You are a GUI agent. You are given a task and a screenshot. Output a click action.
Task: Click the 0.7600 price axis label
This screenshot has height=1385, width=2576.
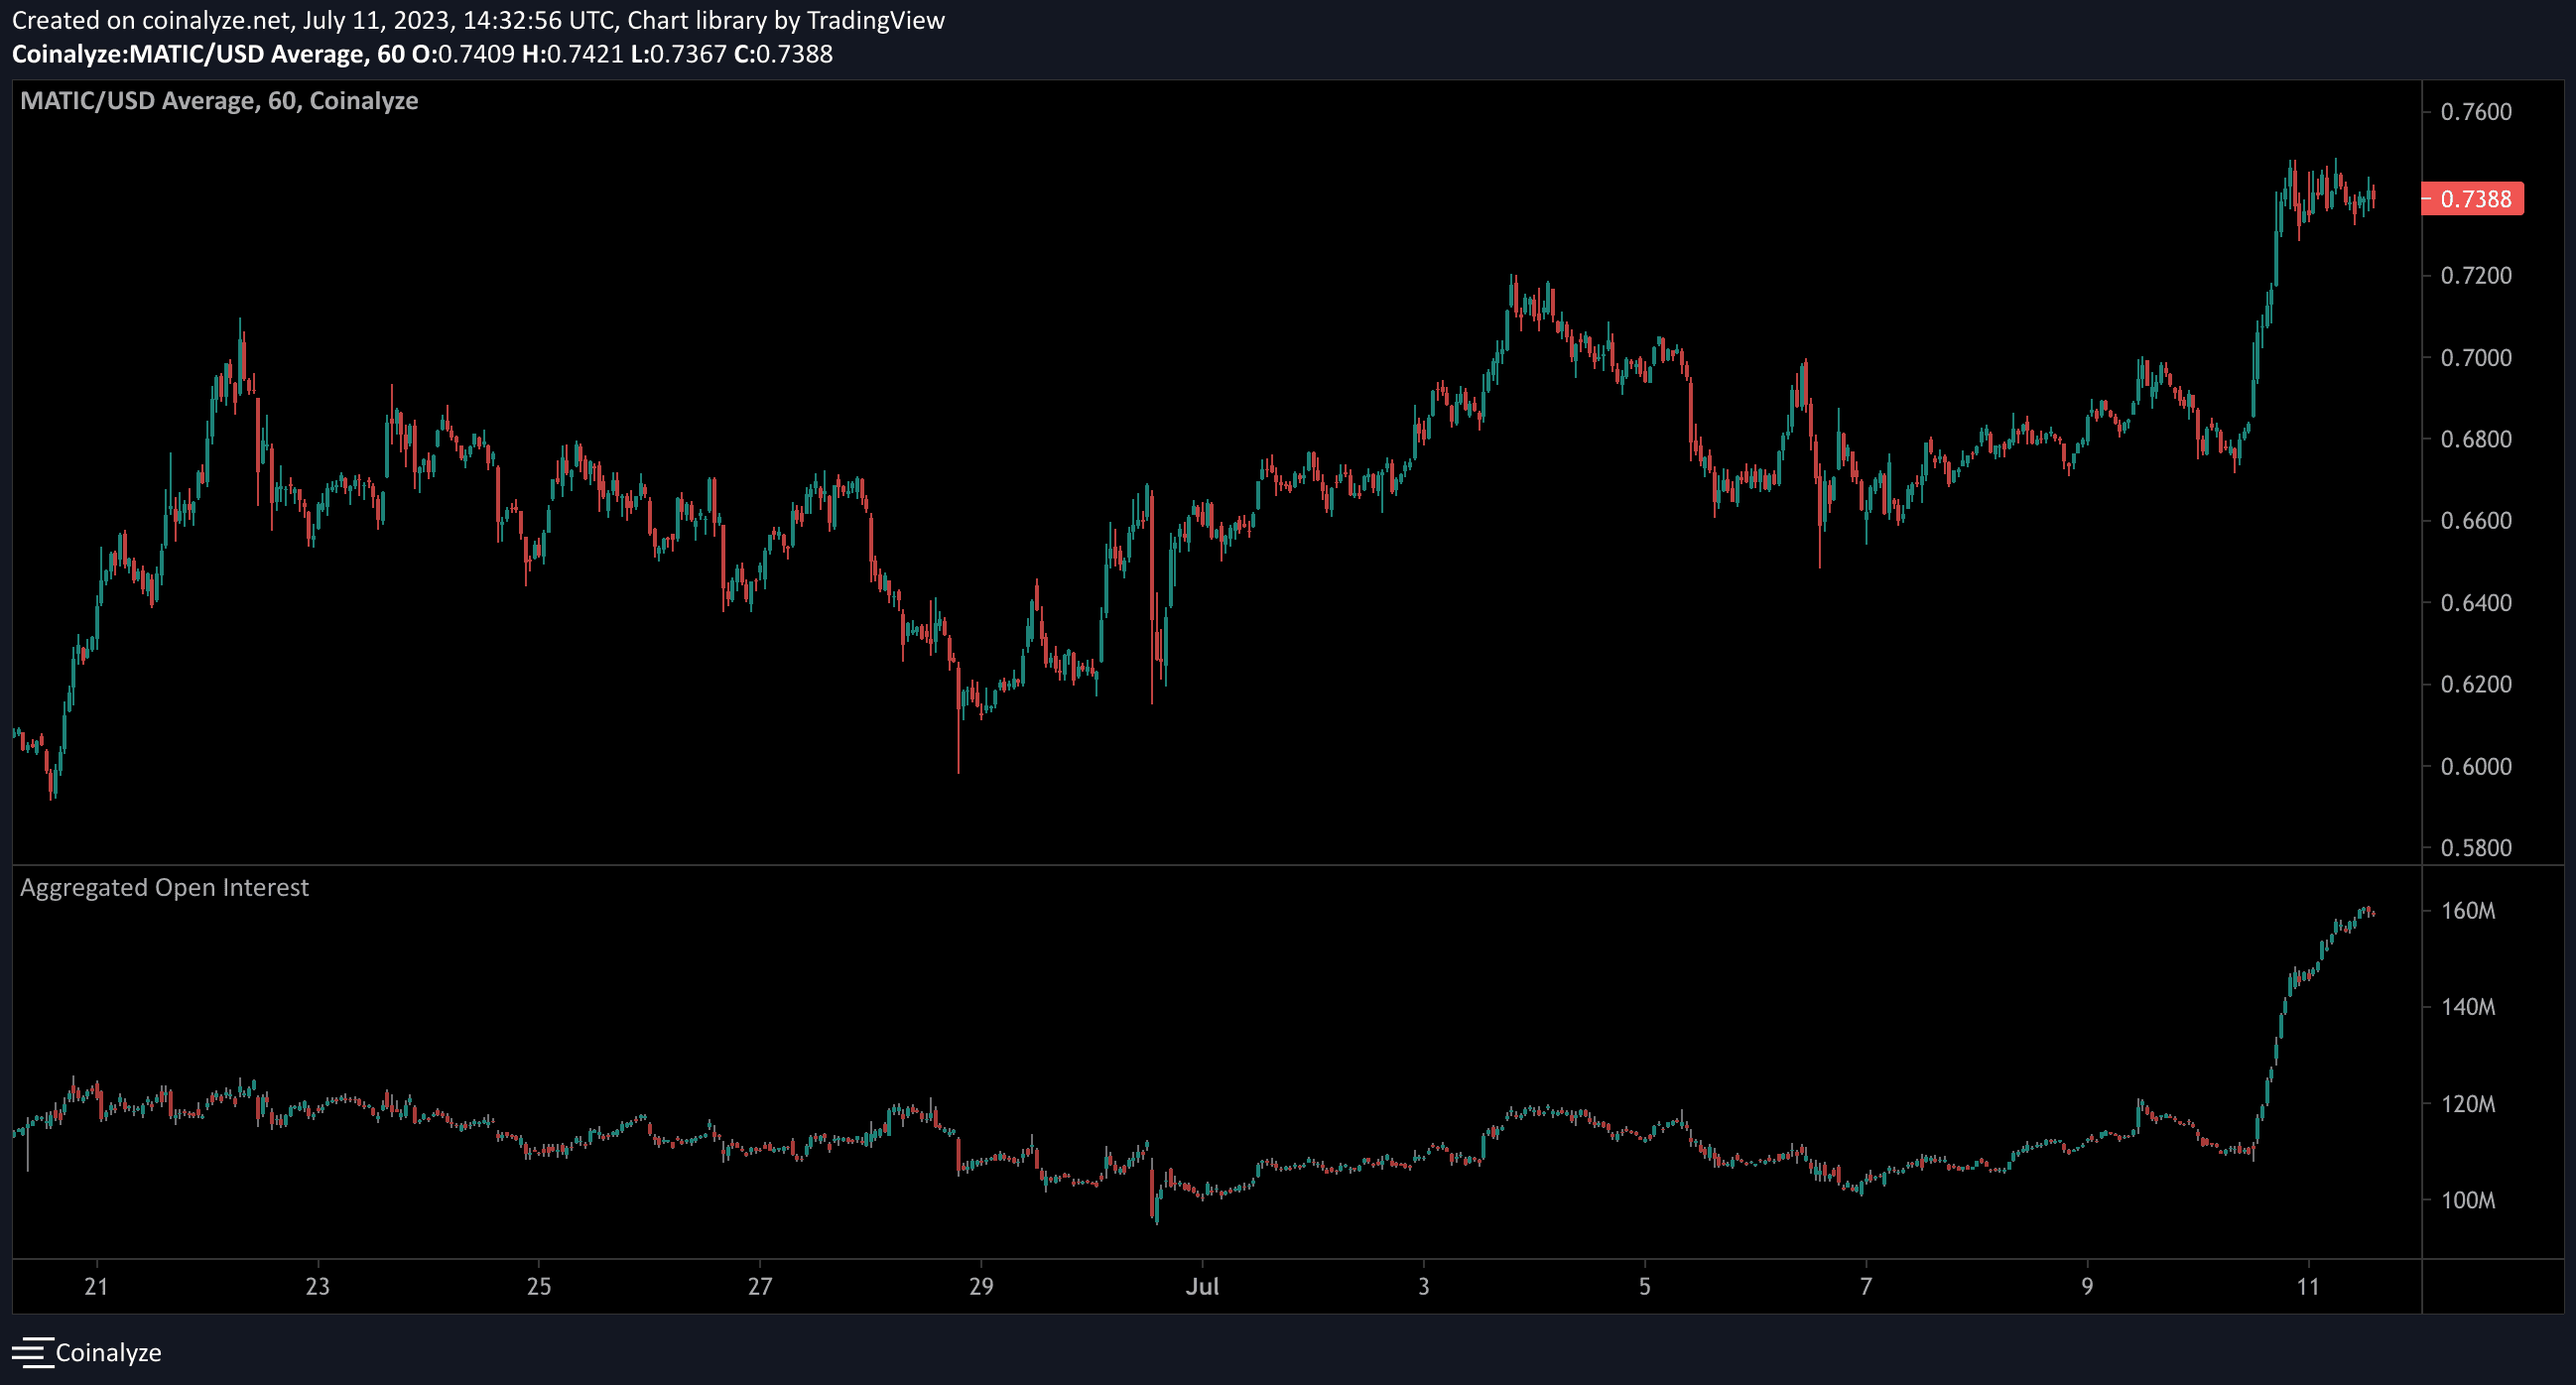2476,112
